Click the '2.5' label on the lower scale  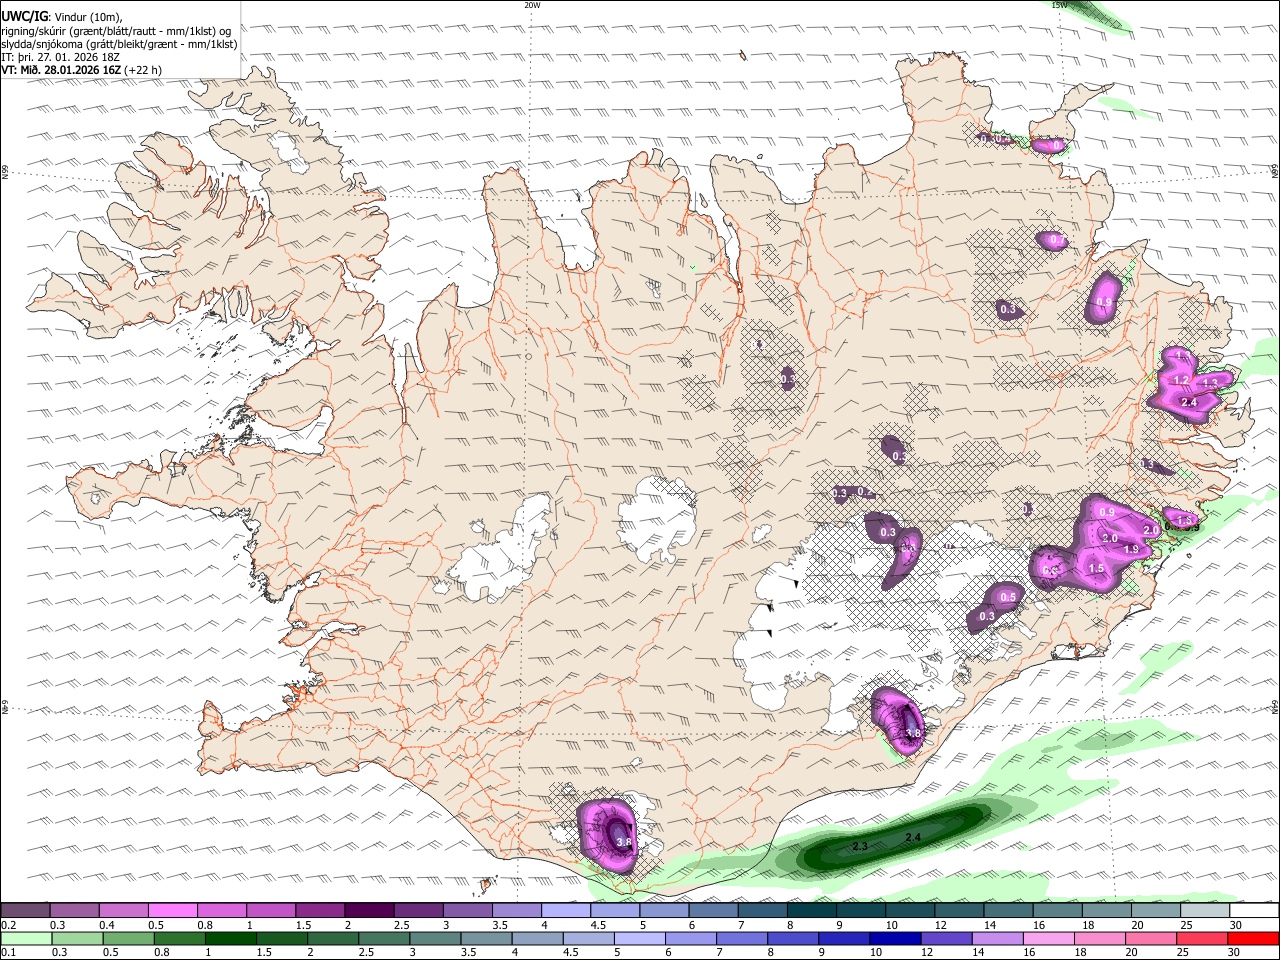click(367, 953)
